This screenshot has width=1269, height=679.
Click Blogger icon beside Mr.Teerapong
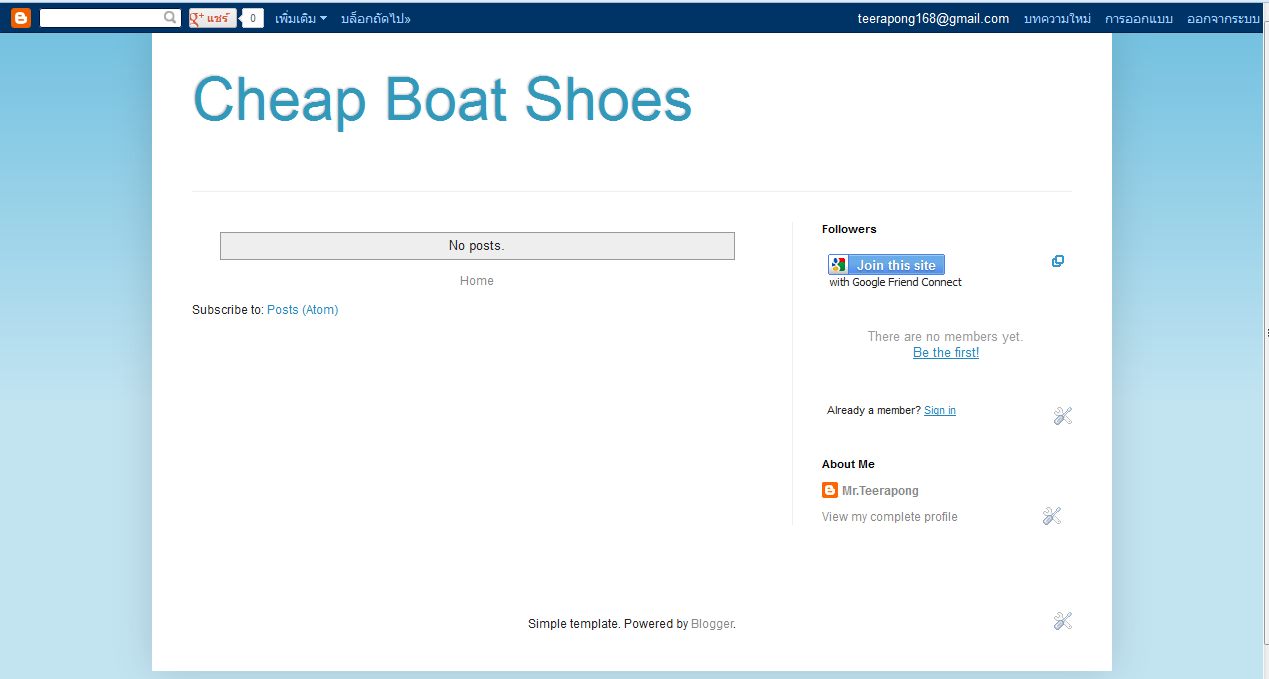[x=830, y=490]
